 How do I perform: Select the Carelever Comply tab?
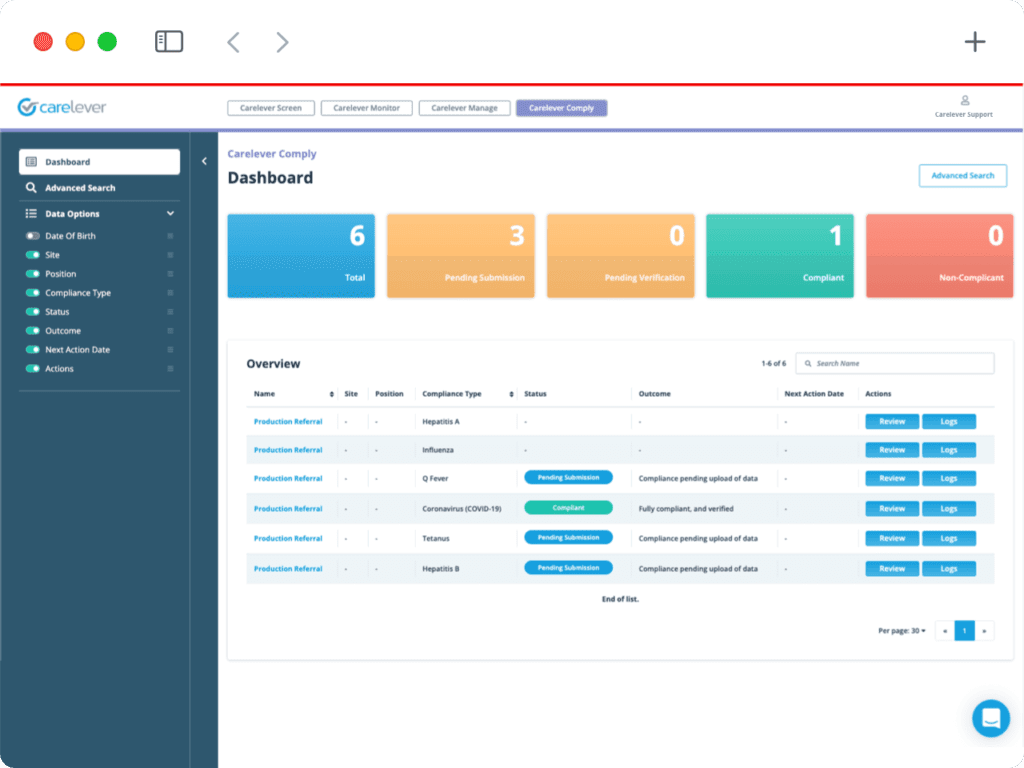[562, 108]
